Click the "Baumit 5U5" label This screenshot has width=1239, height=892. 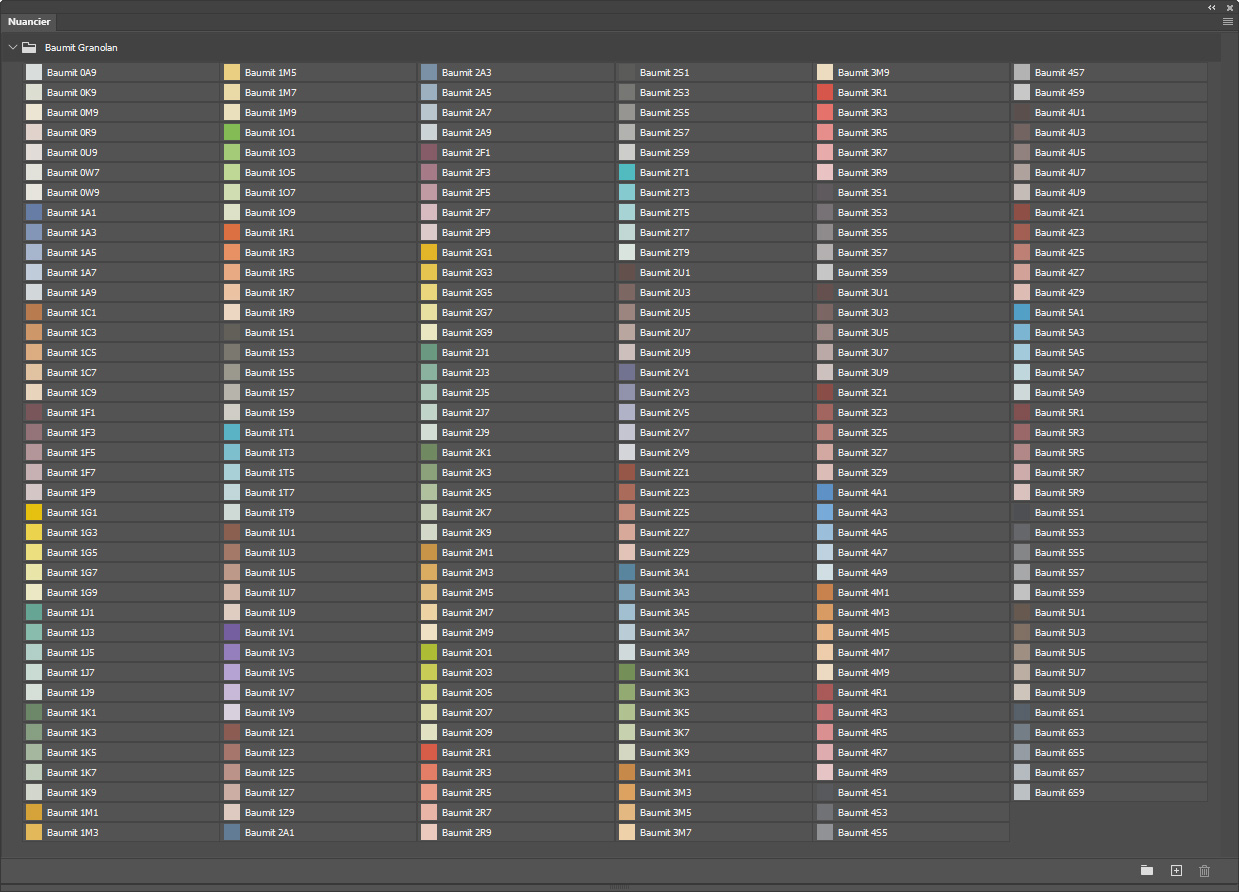point(1060,652)
